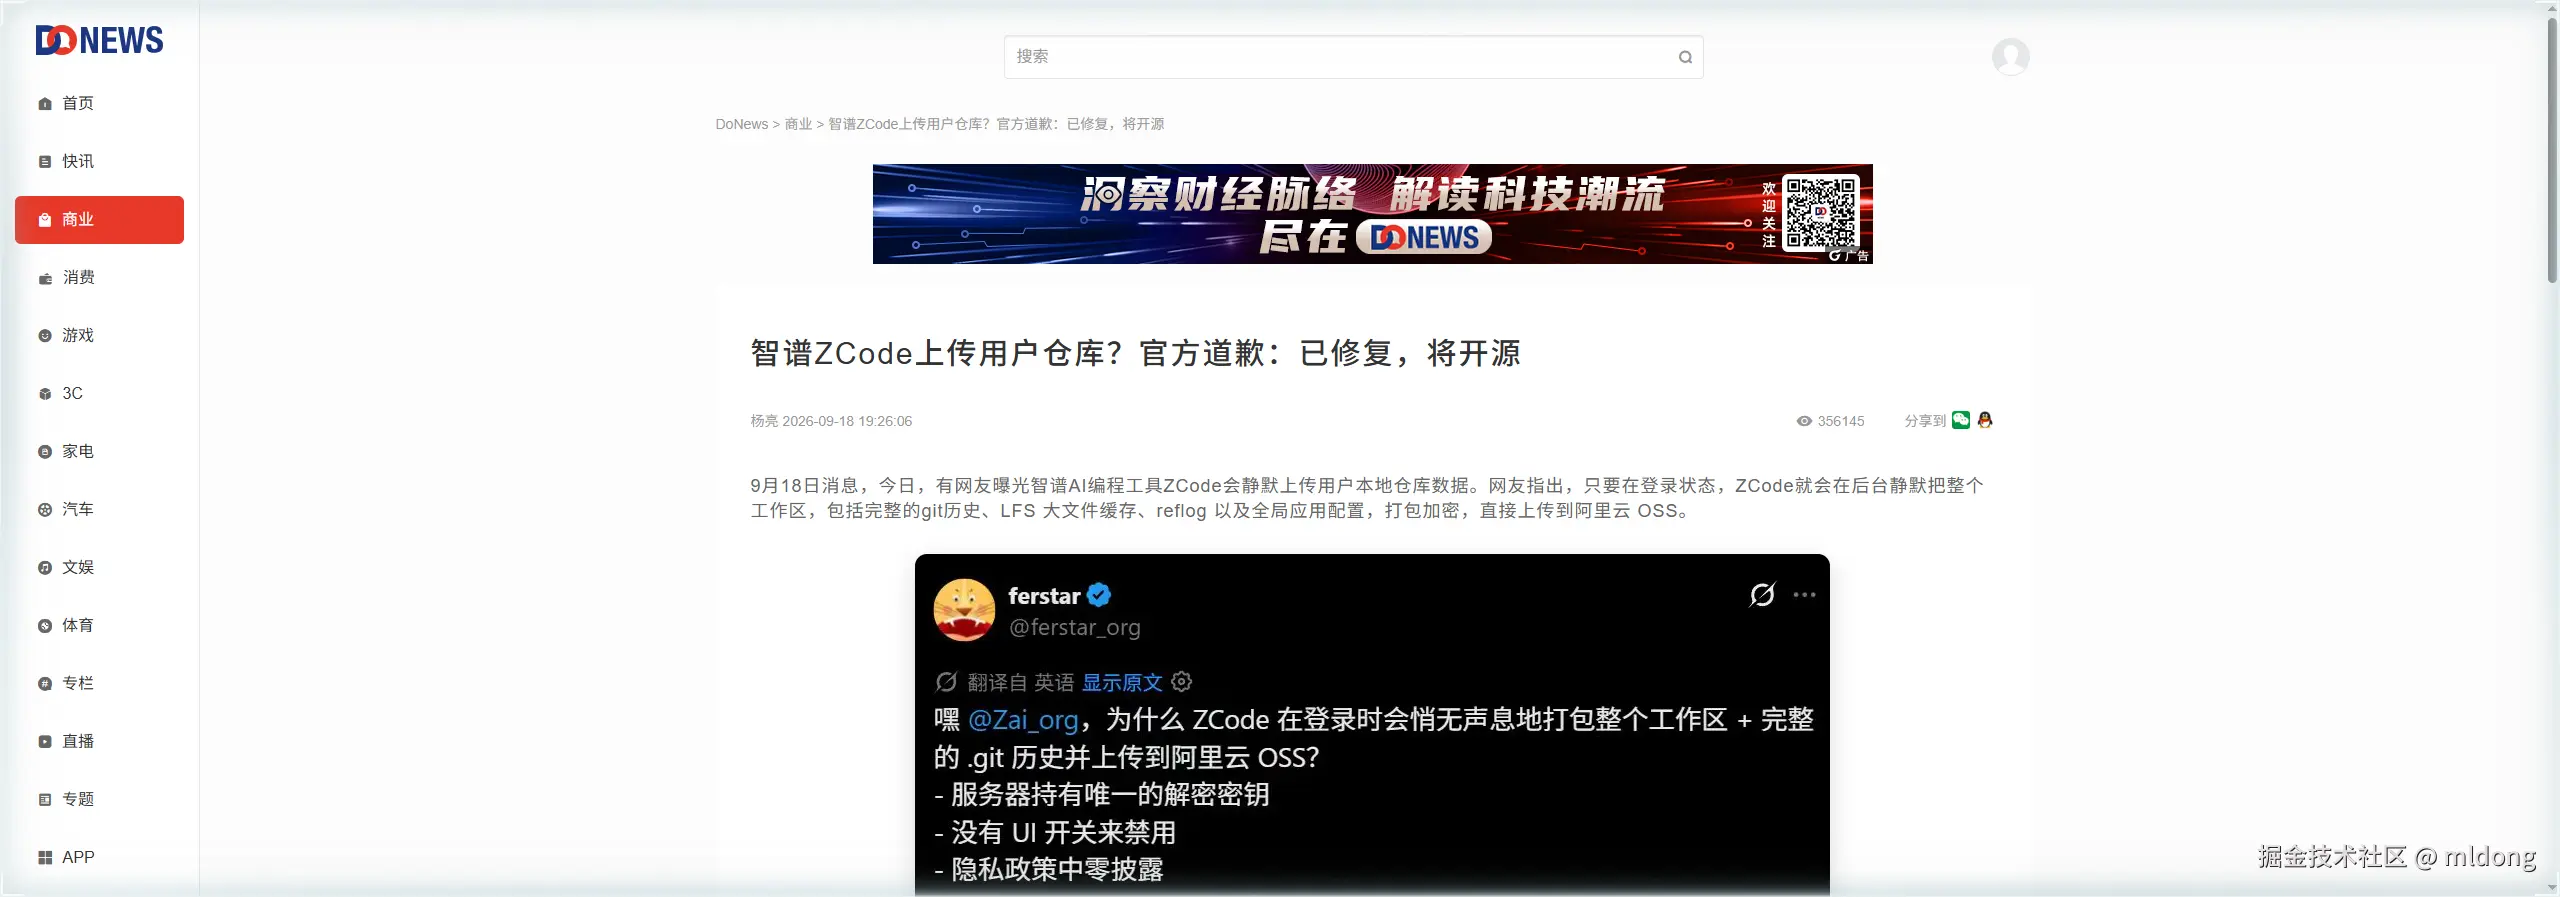Screen dimensions: 2560x897
Task: Click the tweet line 隐私政策中零披露
Action: [1049, 869]
